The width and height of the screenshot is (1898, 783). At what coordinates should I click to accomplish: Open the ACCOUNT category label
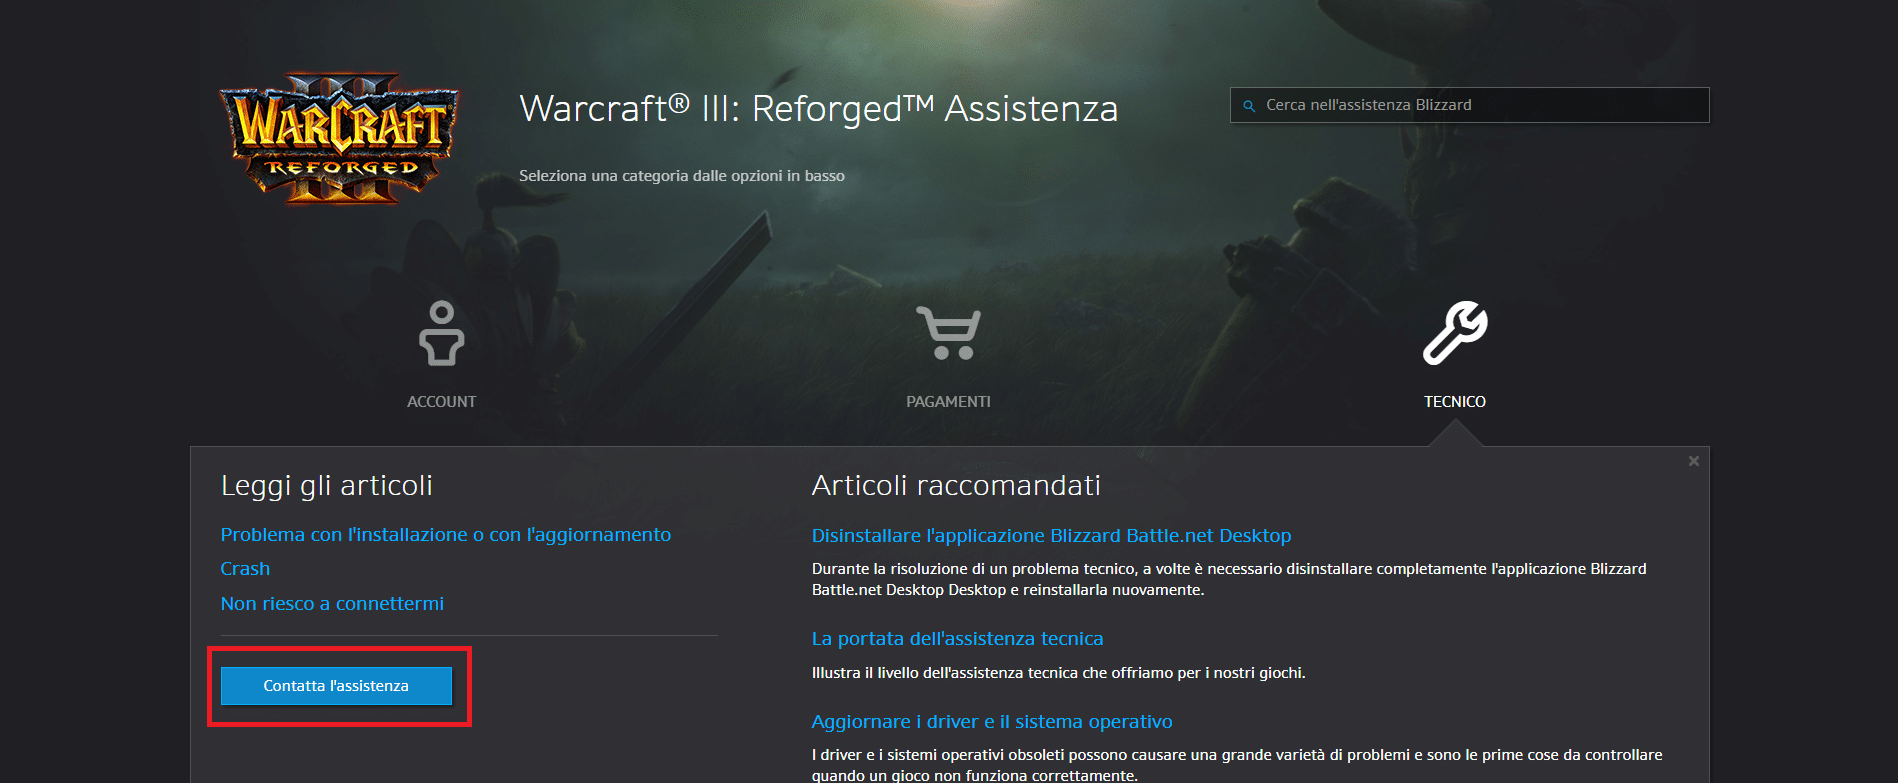pyautogui.click(x=441, y=401)
